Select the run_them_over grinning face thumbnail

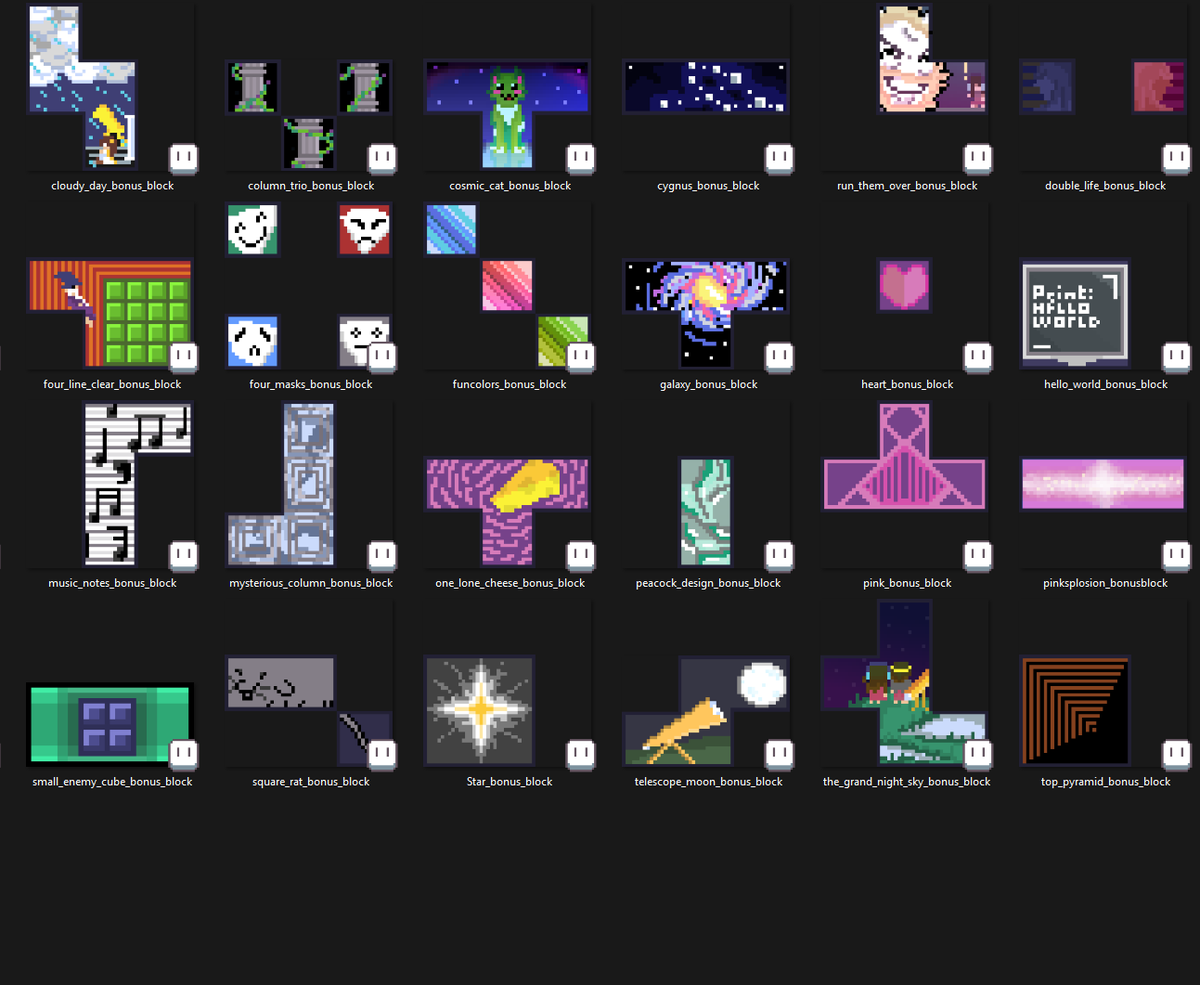coord(932,60)
